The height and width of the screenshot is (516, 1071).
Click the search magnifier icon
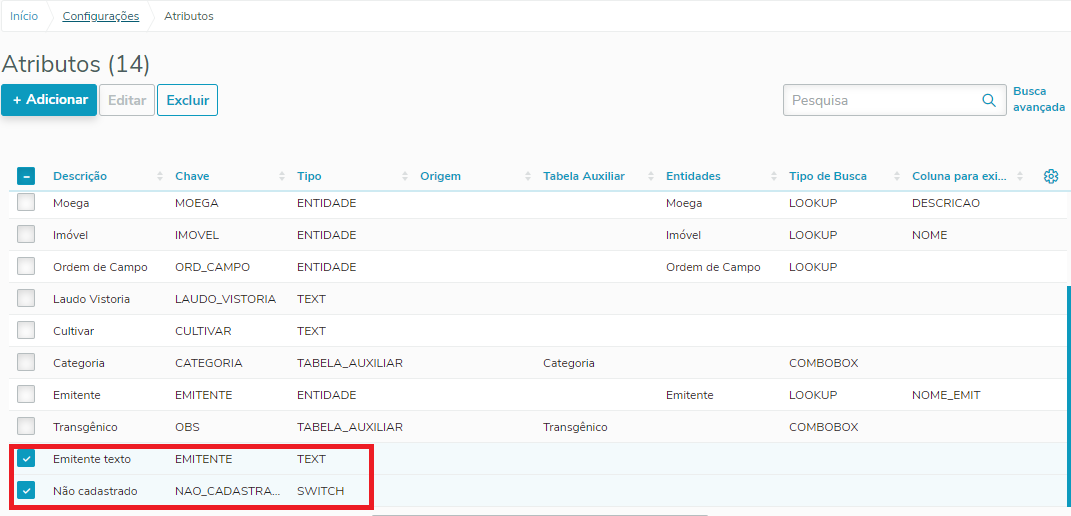(x=988, y=100)
